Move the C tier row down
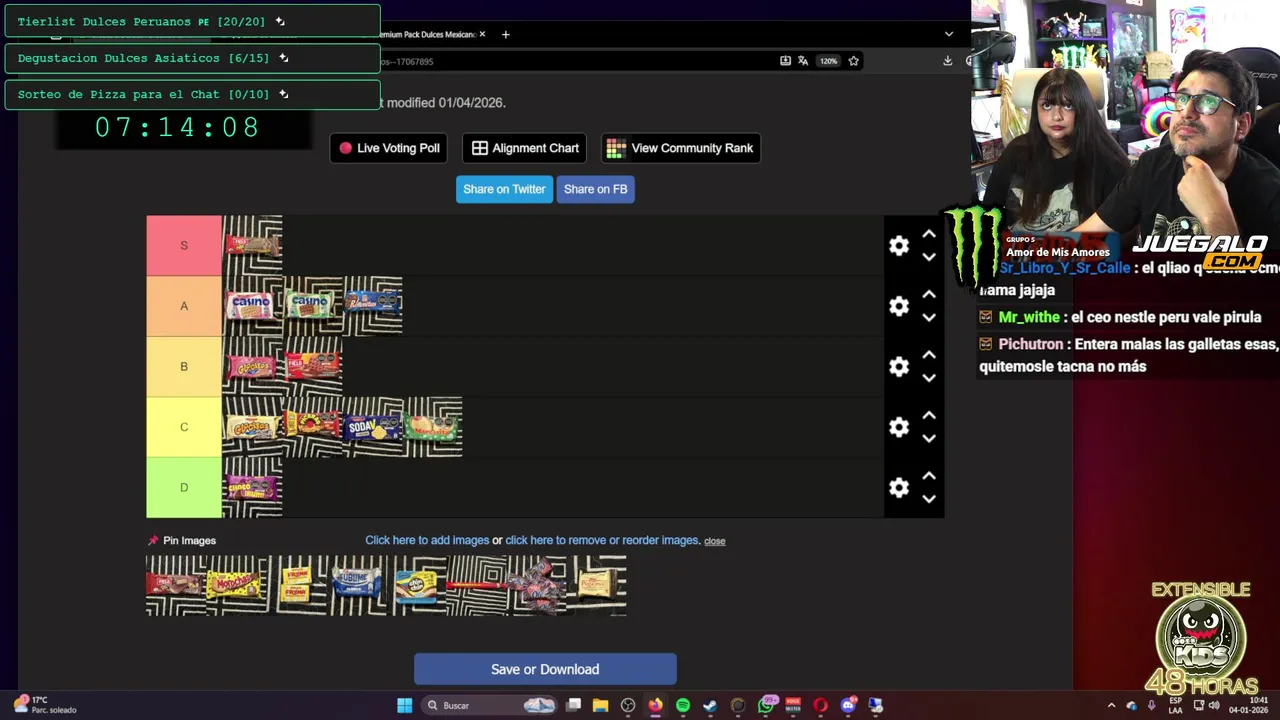Screen dimensions: 1280x720 (929, 438)
